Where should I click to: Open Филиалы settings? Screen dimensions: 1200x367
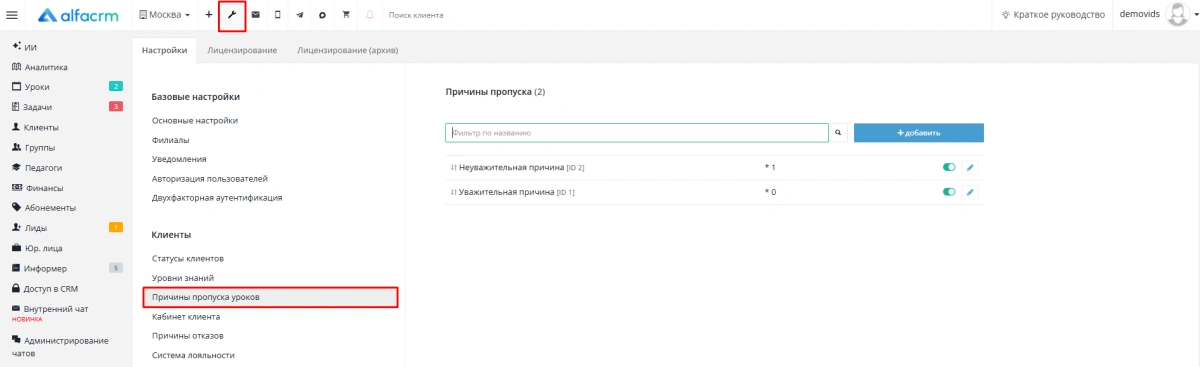(171, 140)
